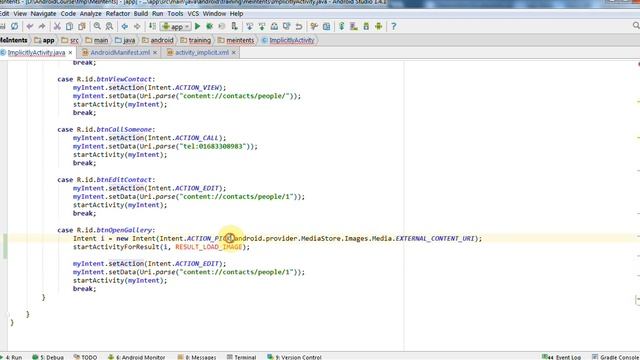Viewport: 640px width, 360px height.
Task: Click the Redo arrow icon
Action: 42,27
